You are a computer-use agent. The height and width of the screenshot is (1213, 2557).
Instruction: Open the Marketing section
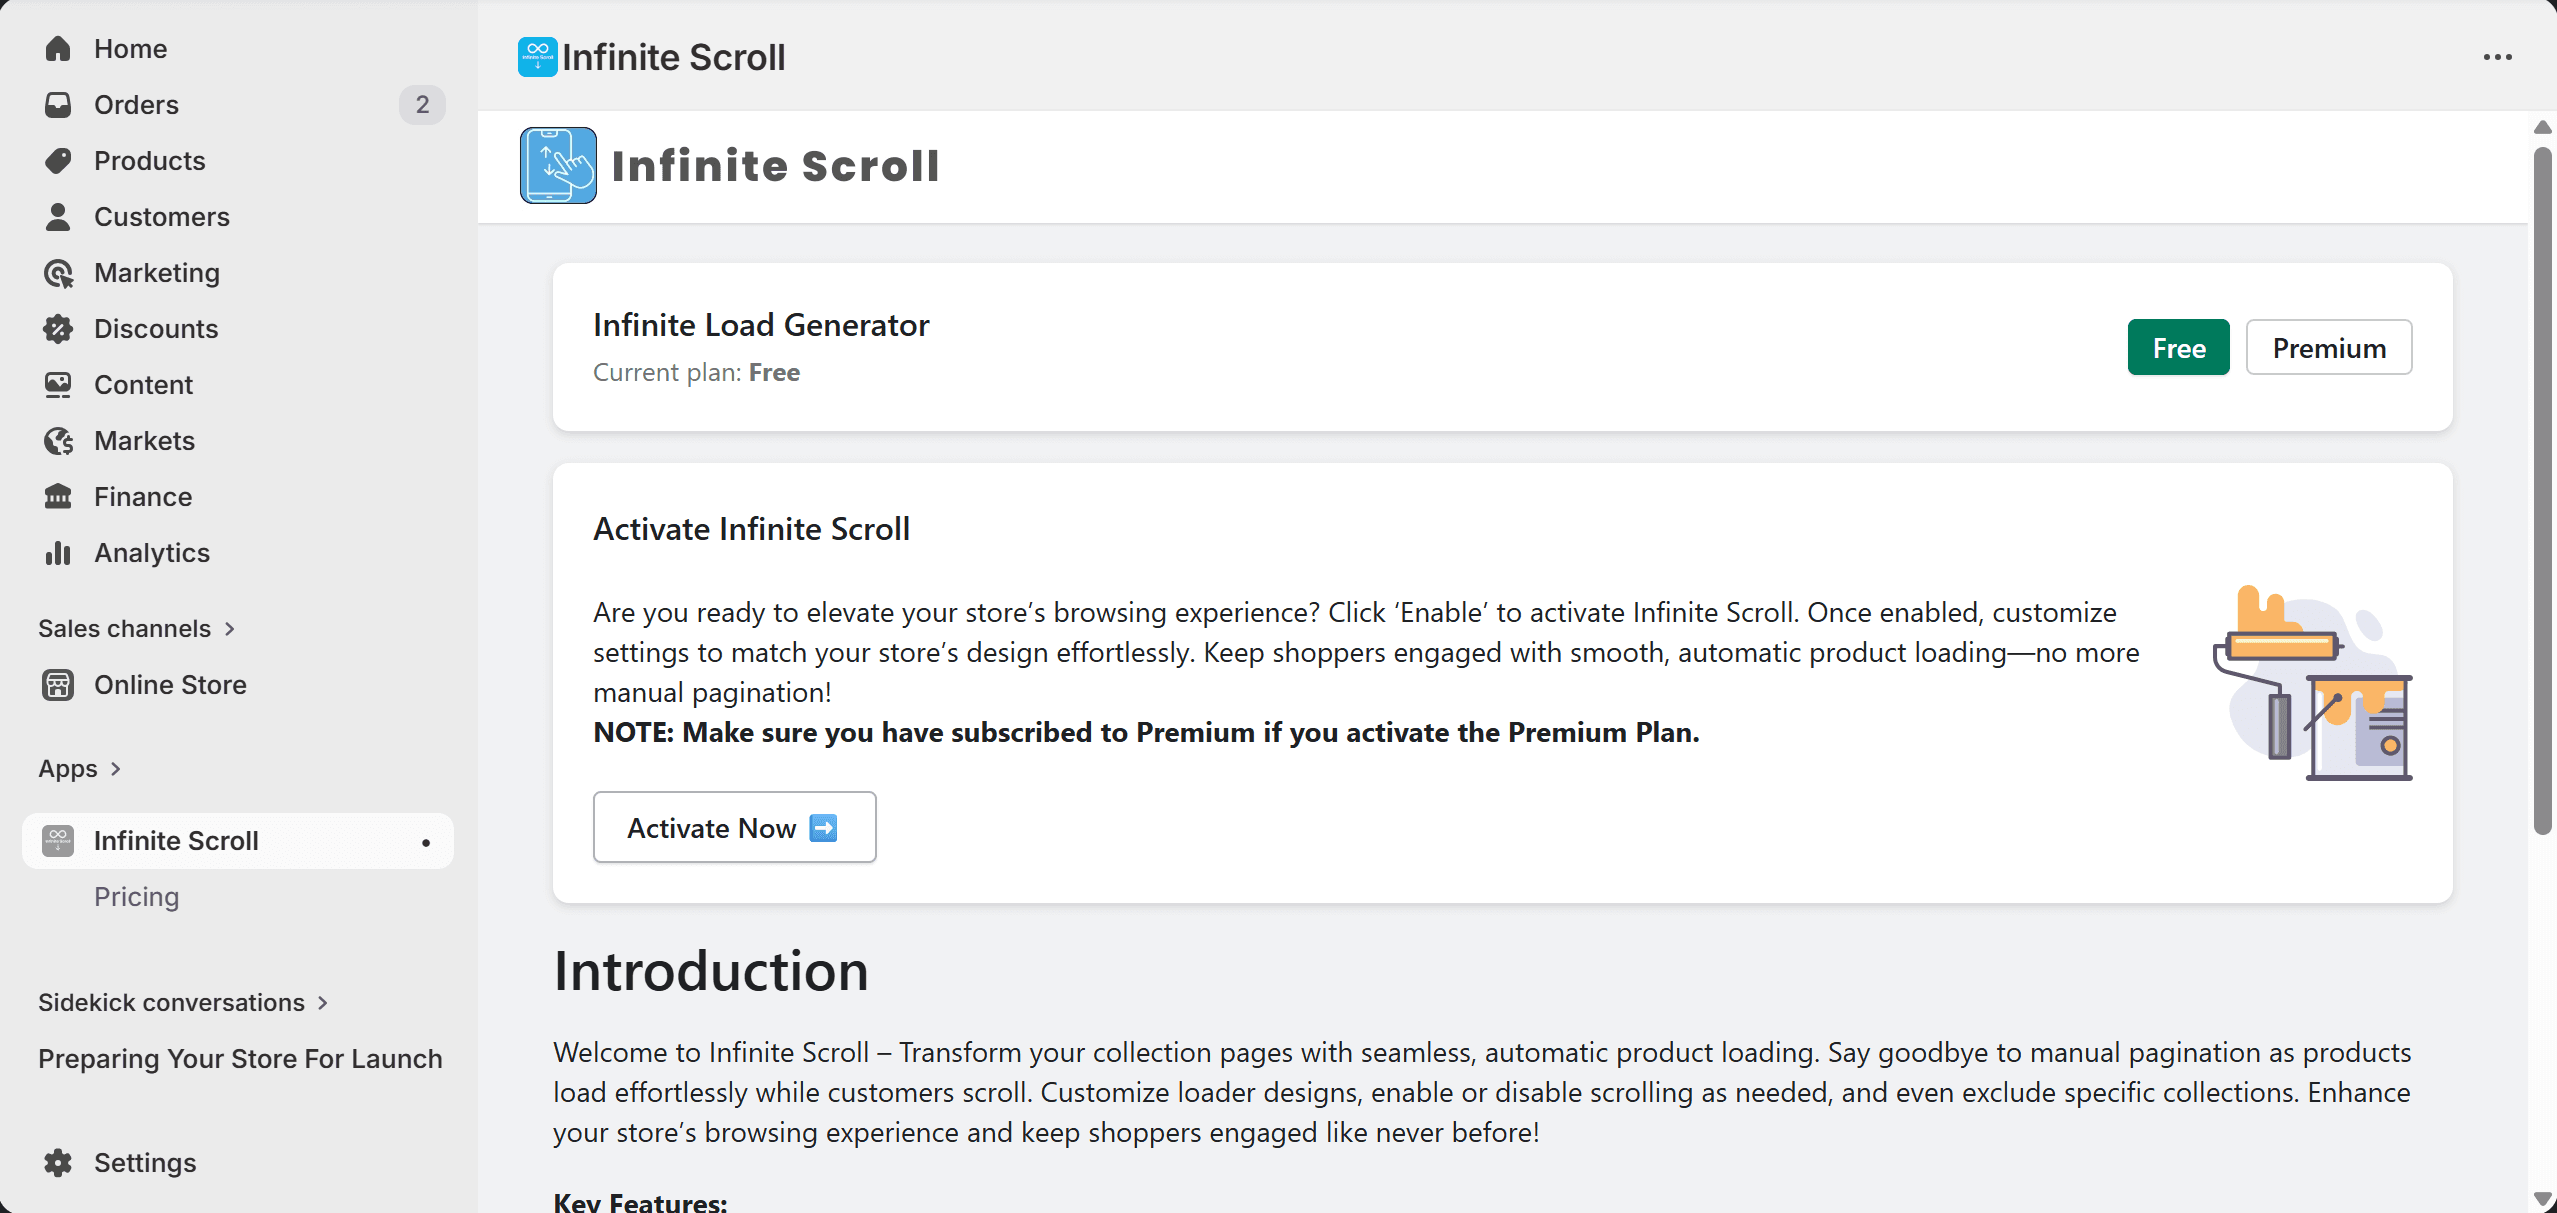tap(157, 272)
